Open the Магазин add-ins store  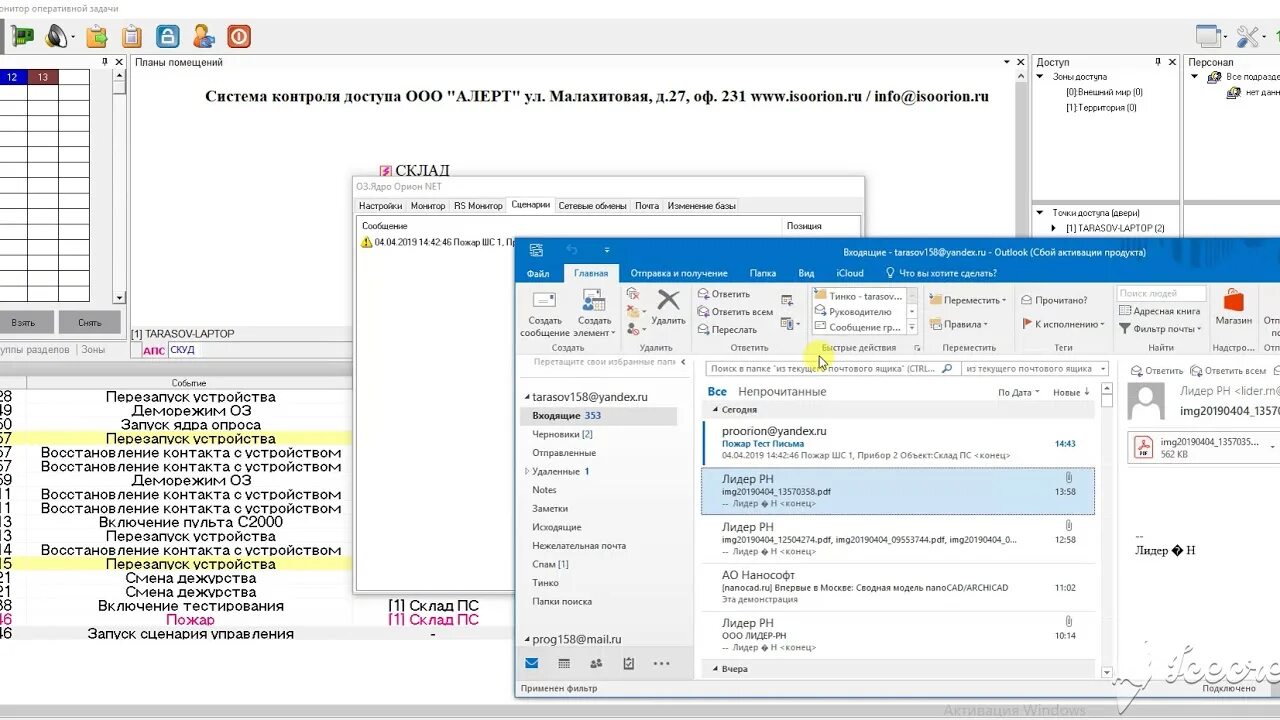click(1233, 308)
